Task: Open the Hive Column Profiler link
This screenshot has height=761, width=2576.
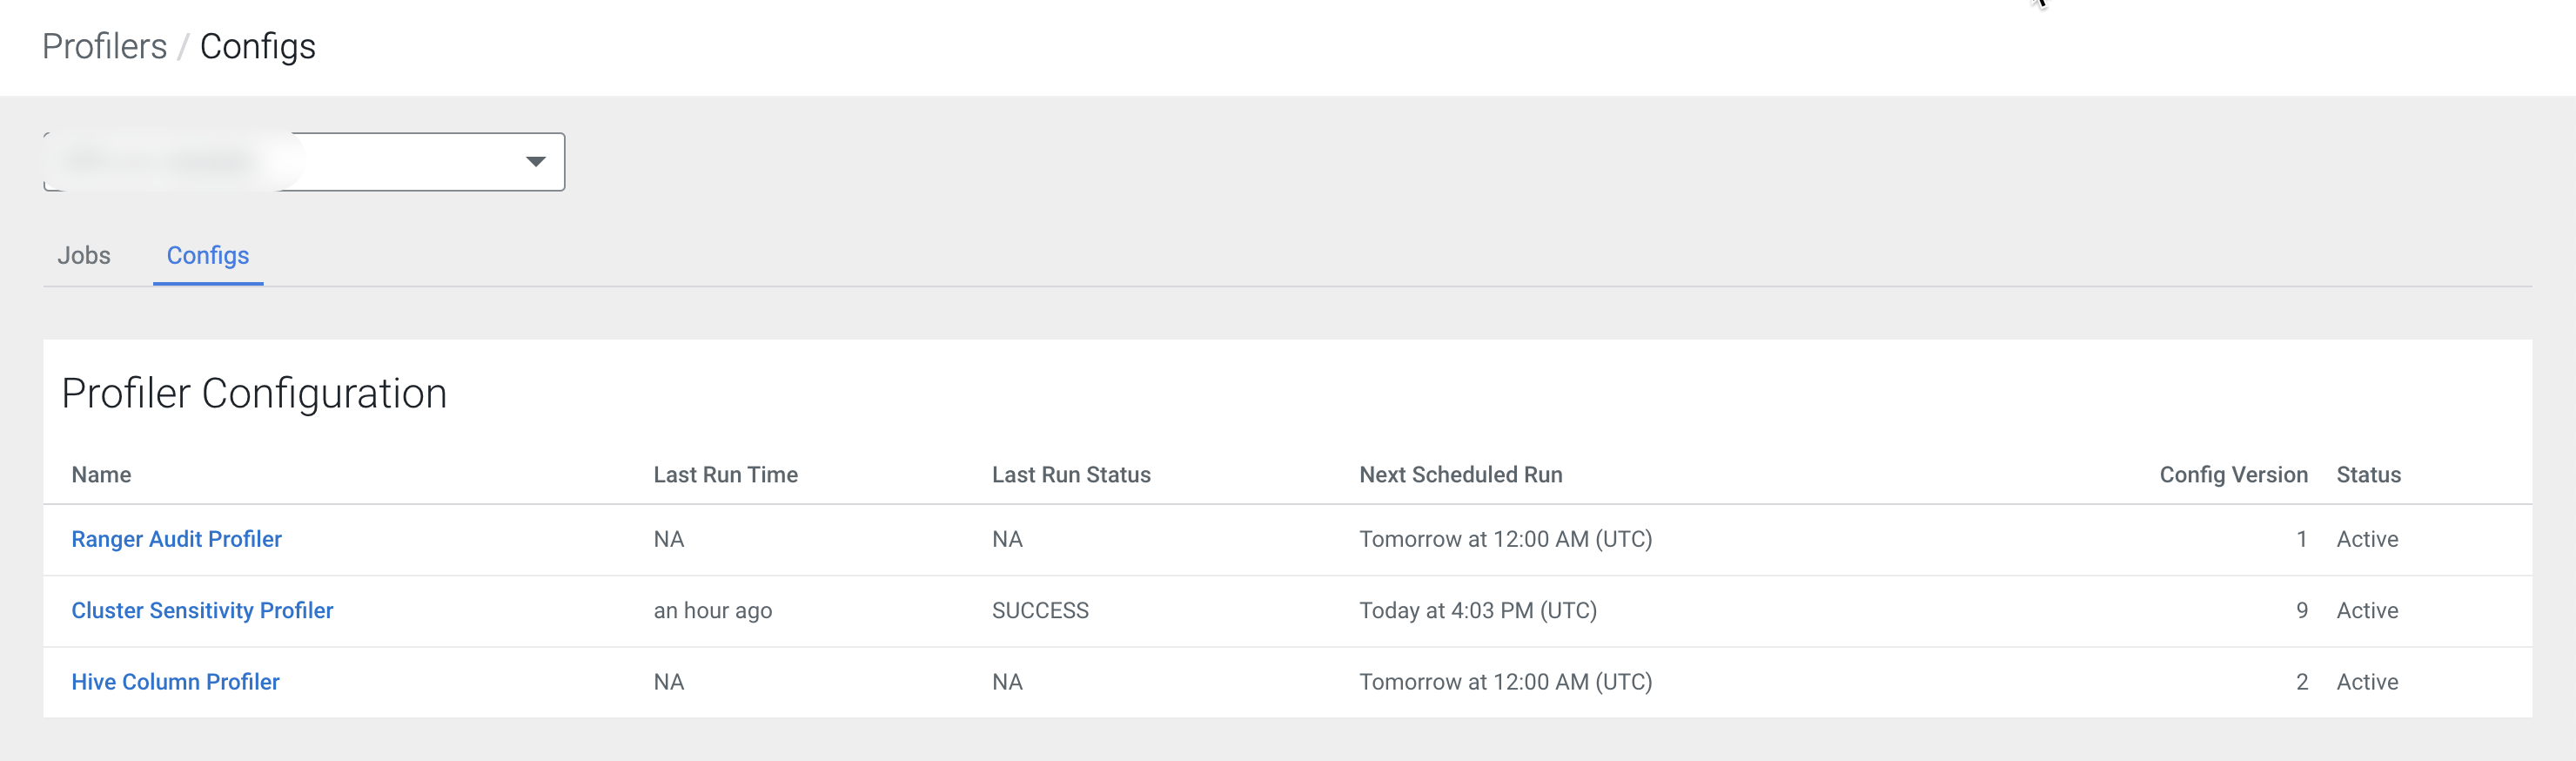Action: (175, 682)
